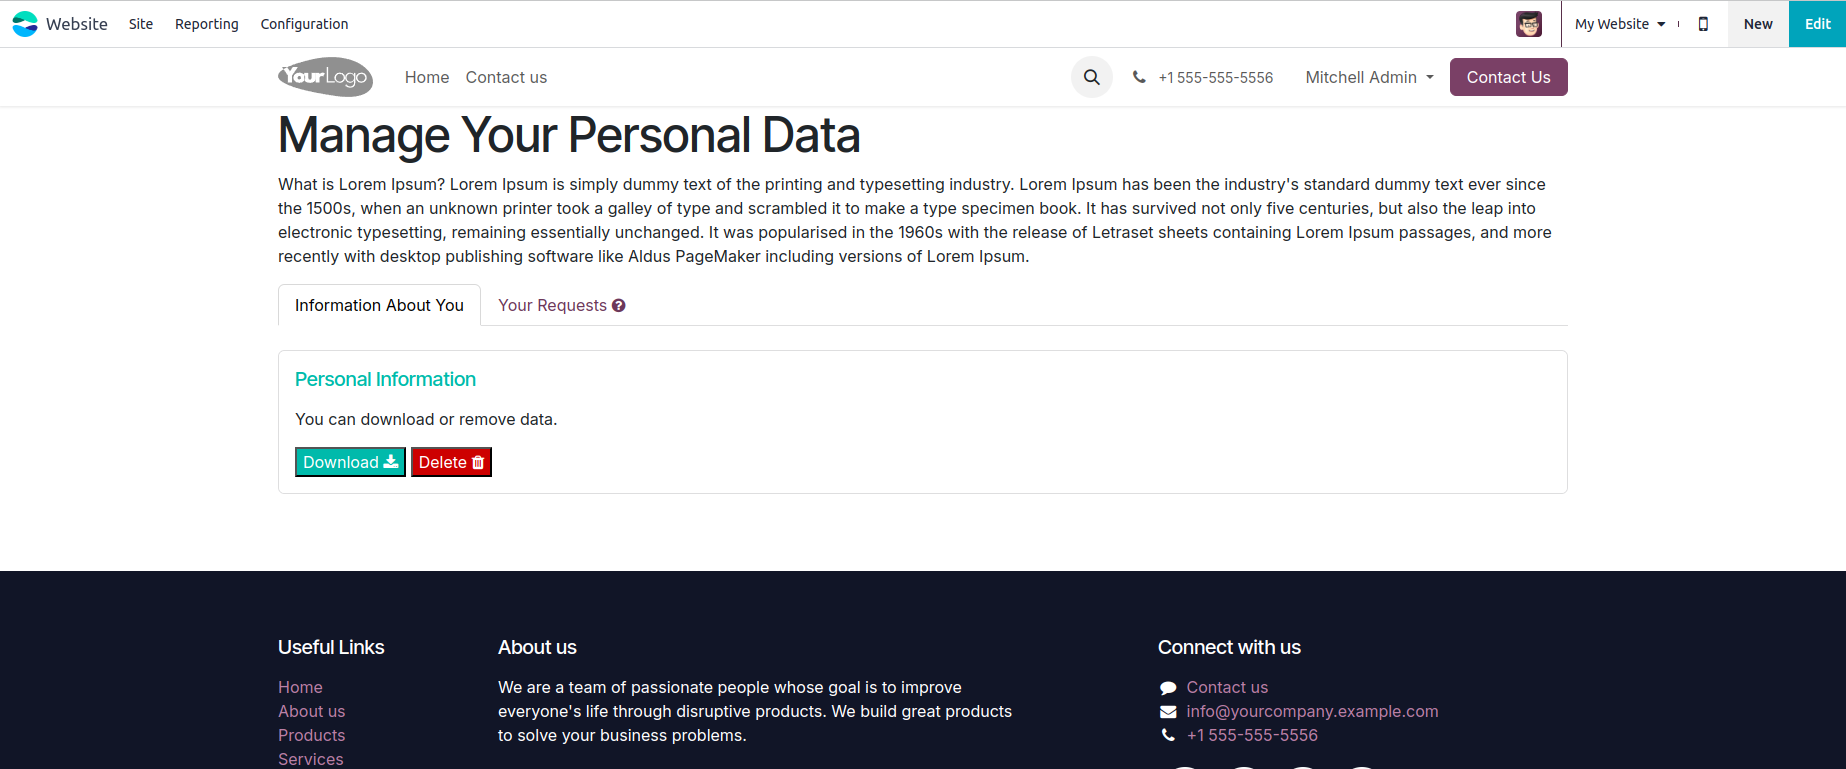Open the Configuration menu

click(x=304, y=24)
